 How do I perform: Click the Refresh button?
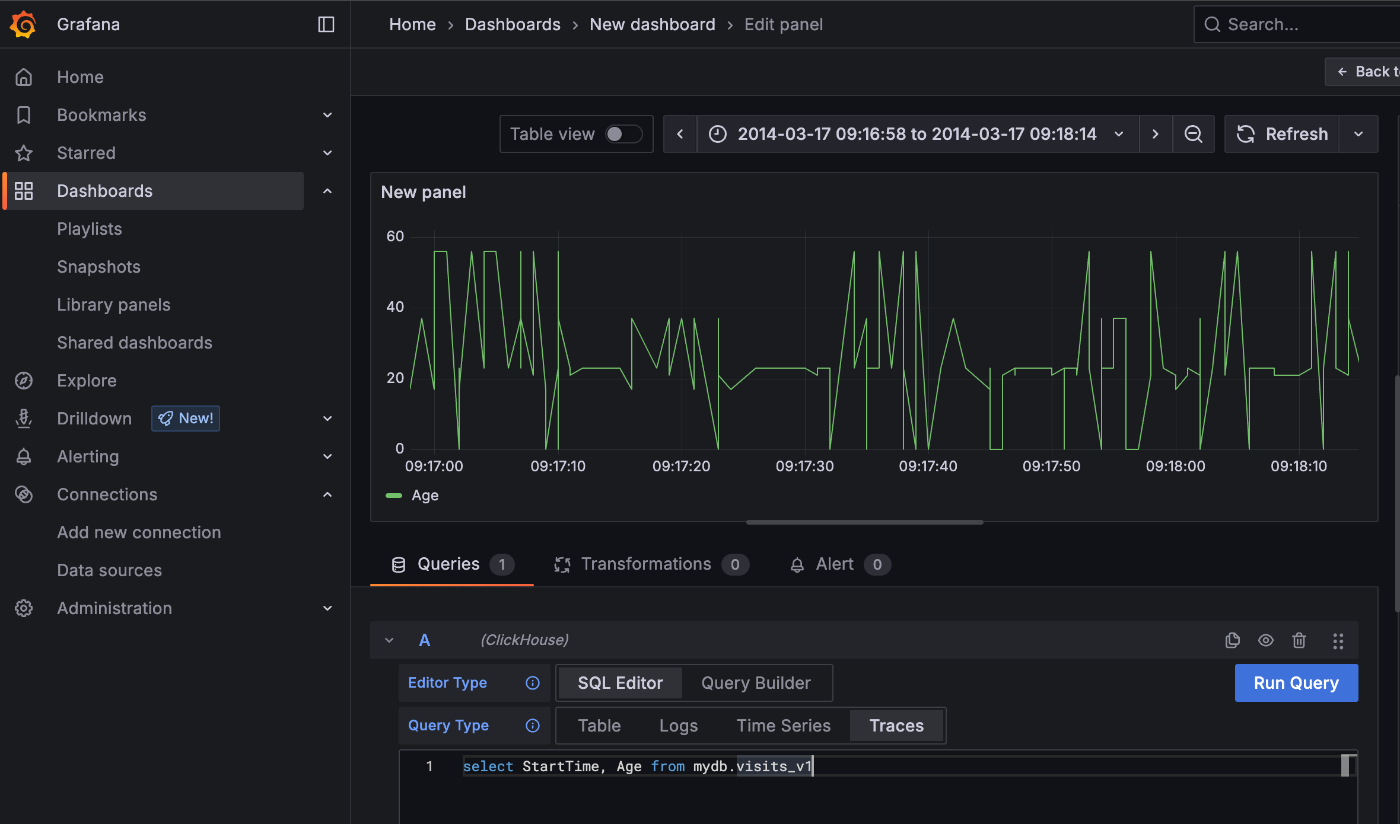1283,134
